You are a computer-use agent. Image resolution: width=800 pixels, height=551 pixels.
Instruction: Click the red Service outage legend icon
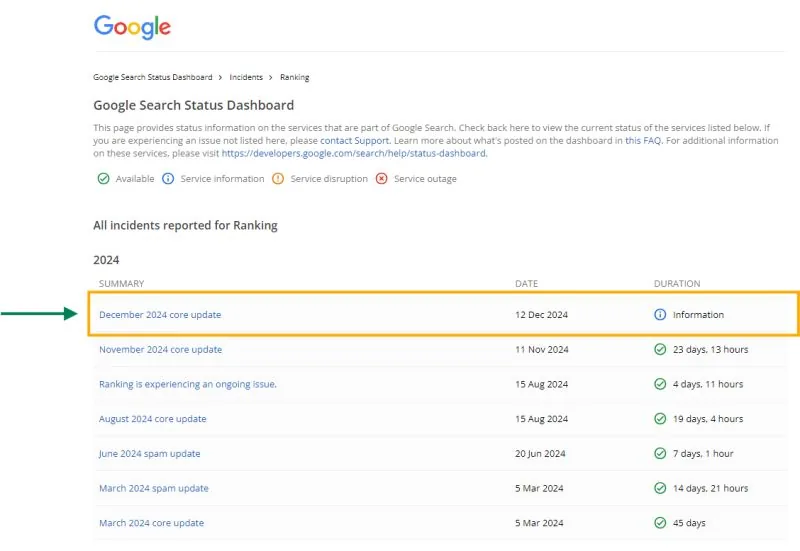click(381, 179)
